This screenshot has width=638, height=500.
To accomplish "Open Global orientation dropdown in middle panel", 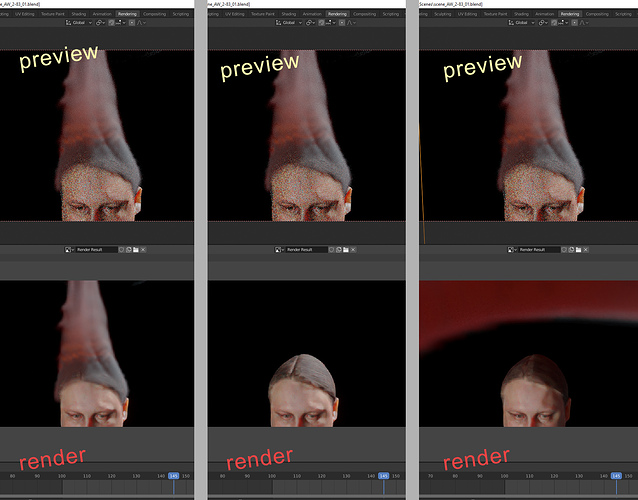I will click(289, 23).
